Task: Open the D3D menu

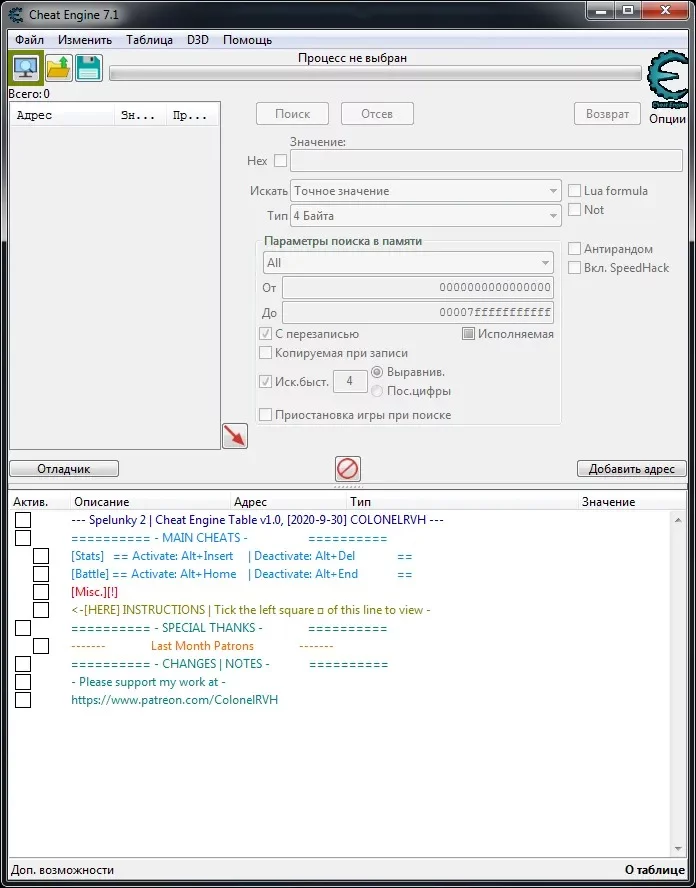Action: click(198, 40)
